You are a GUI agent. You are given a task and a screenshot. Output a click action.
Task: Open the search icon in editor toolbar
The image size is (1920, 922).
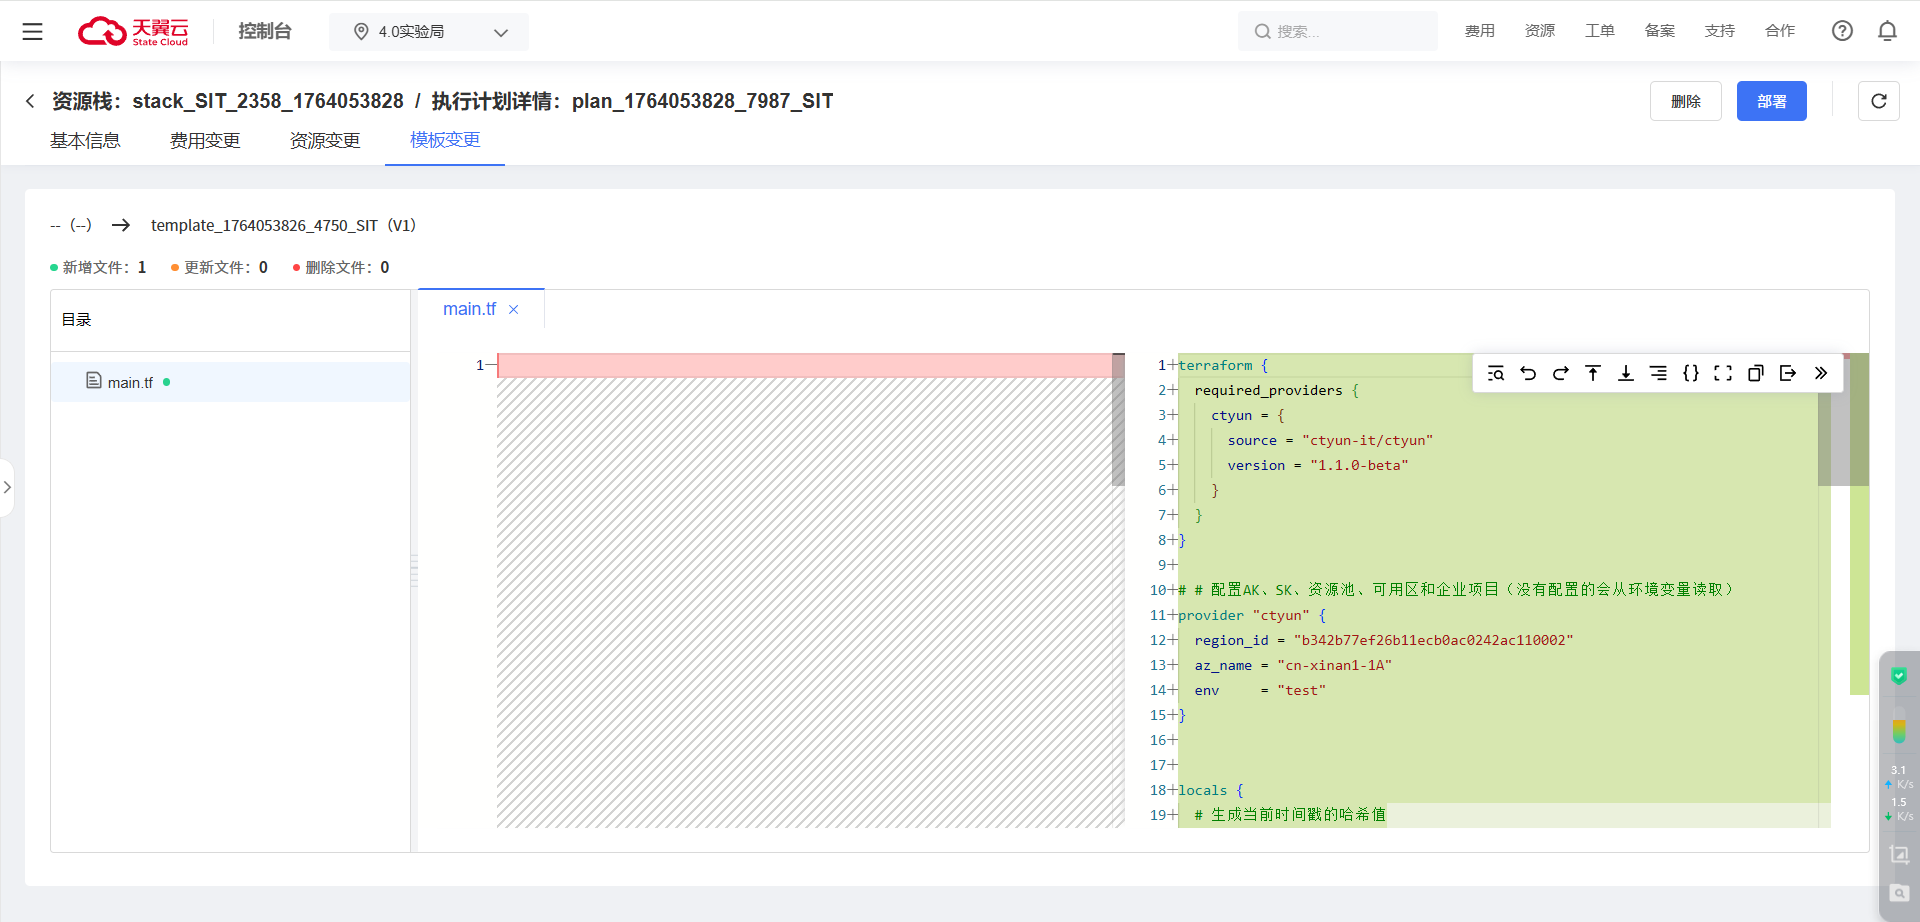1495,373
